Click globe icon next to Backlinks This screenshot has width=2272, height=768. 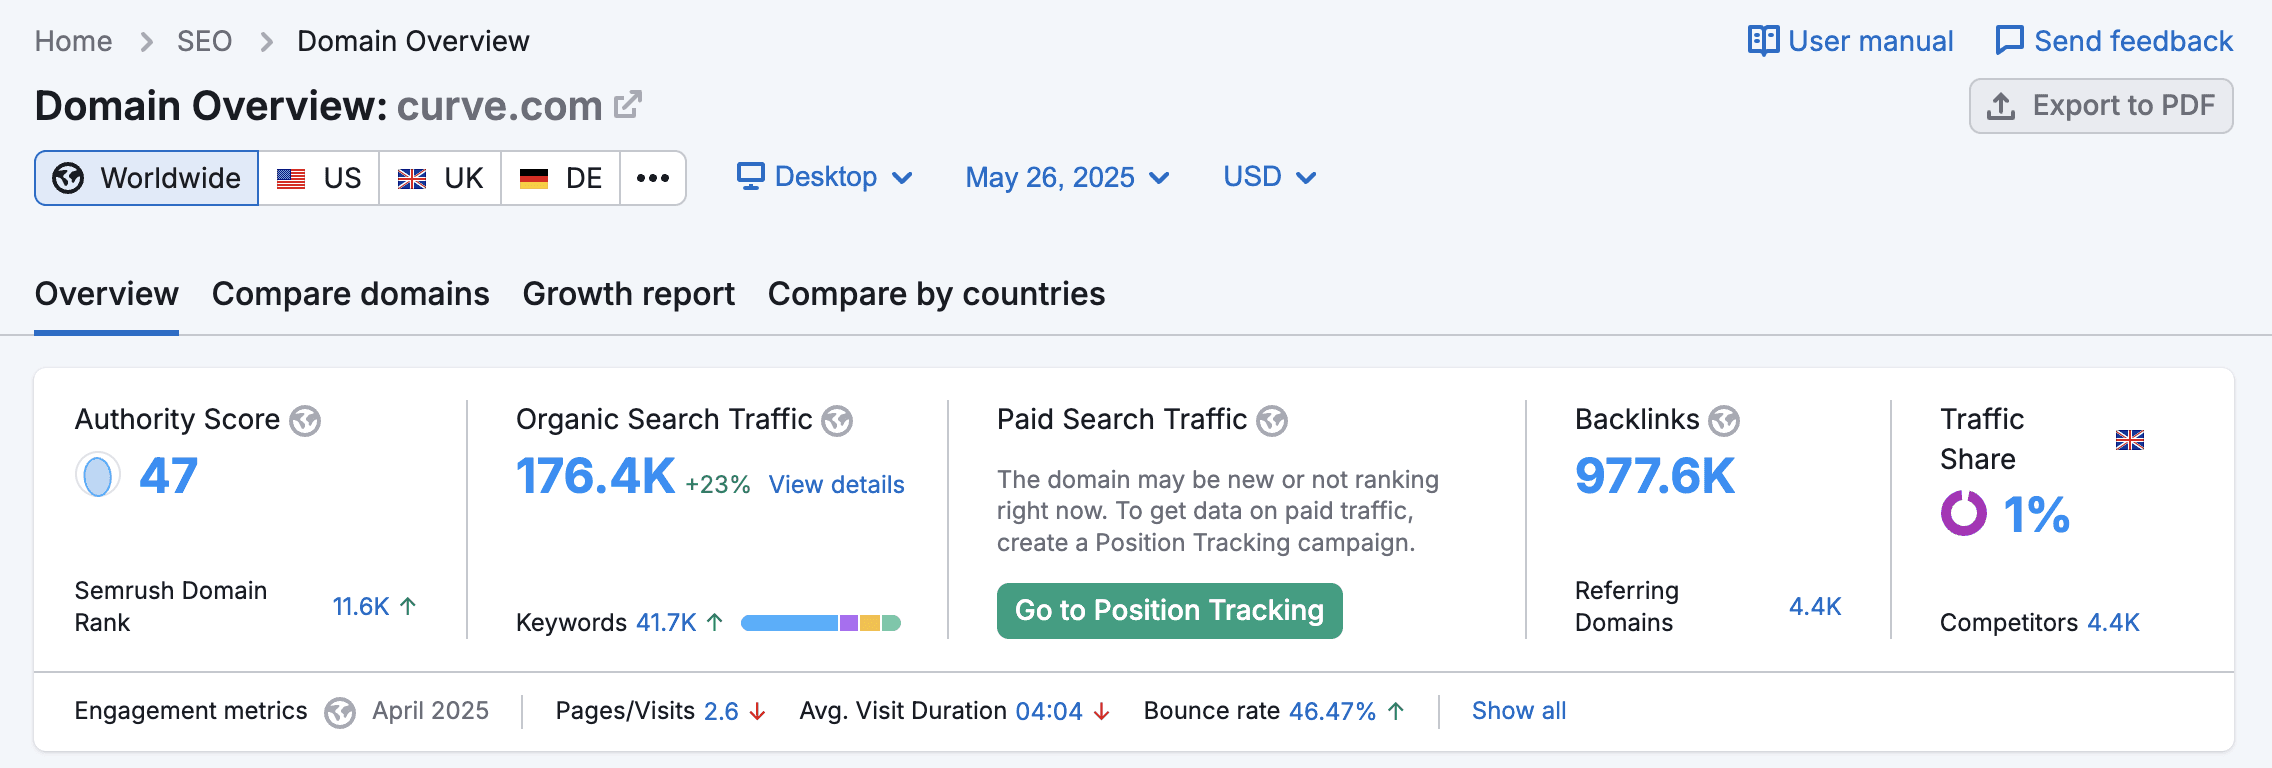[x=1724, y=421]
